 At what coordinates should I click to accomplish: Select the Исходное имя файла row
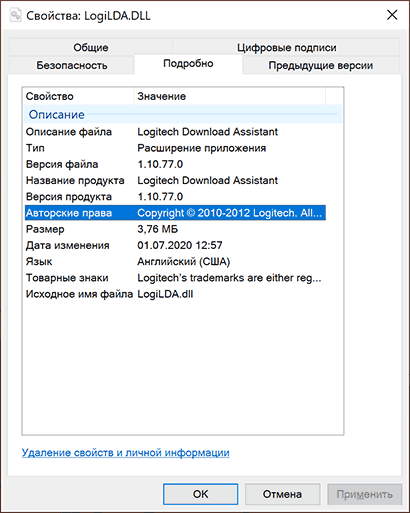175,294
